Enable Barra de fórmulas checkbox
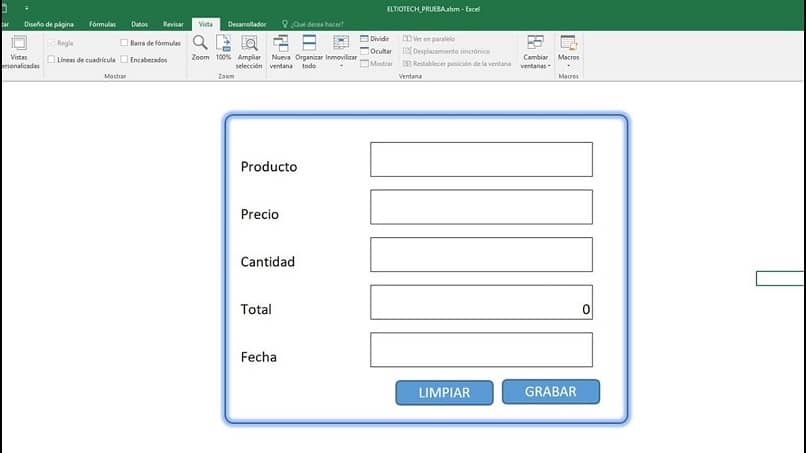The image size is (806, 453). click(124, 43)
